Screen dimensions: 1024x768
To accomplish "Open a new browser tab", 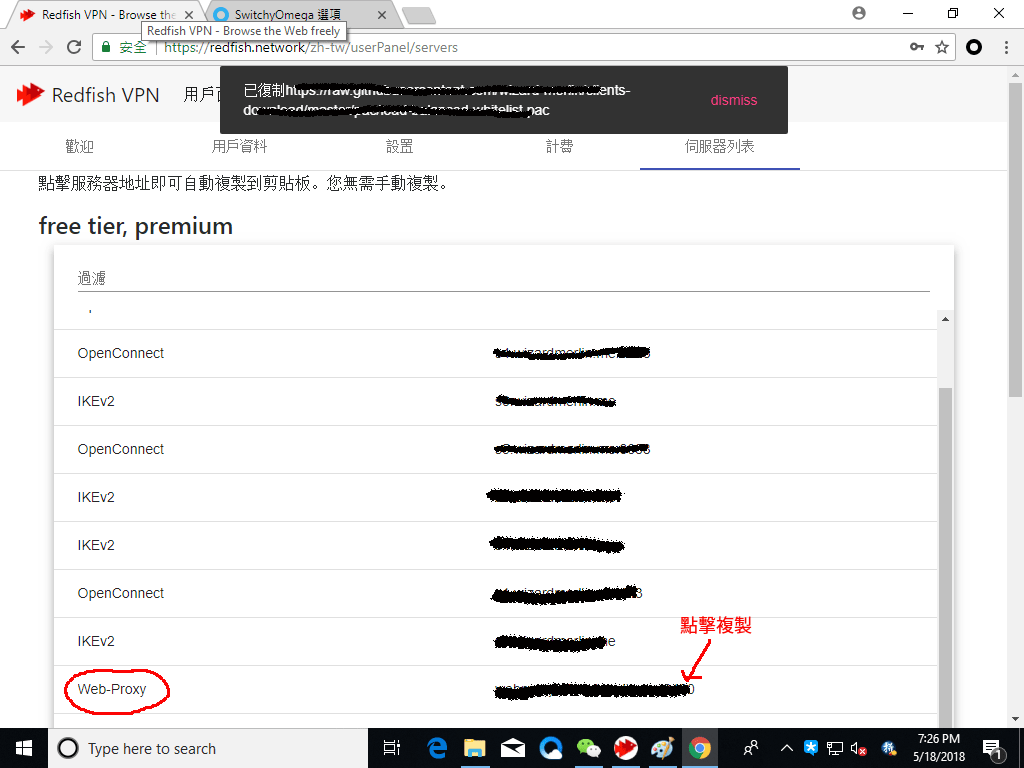I will (419, 16).
